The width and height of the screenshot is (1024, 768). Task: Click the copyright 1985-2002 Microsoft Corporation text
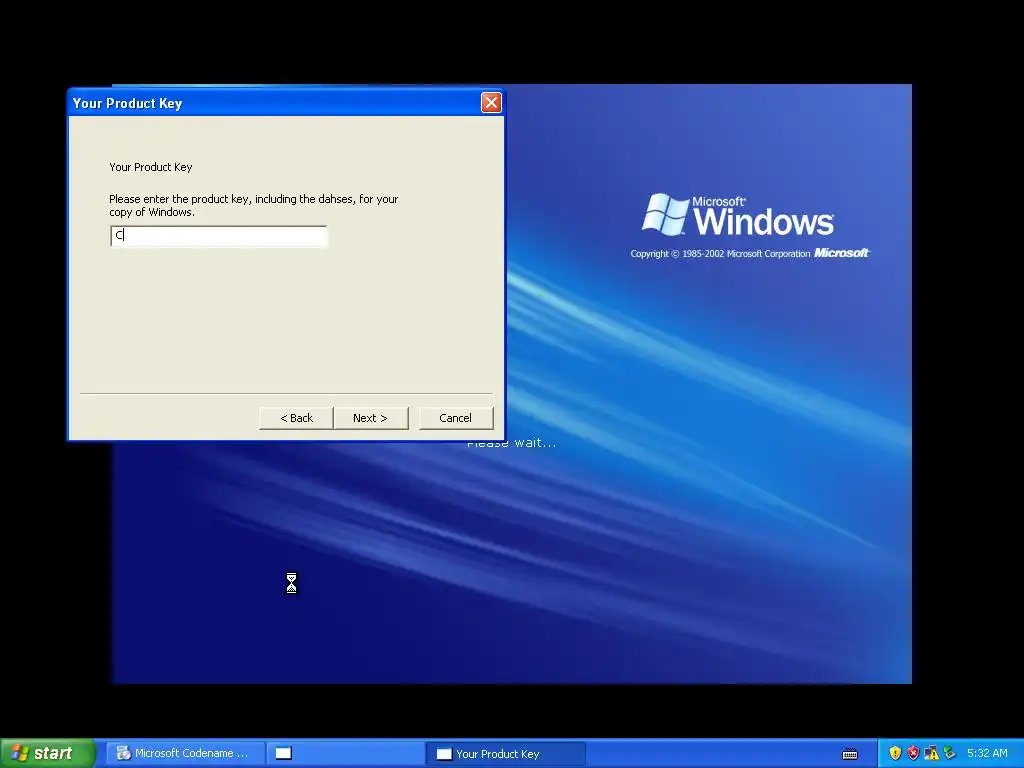coord(720,253)
